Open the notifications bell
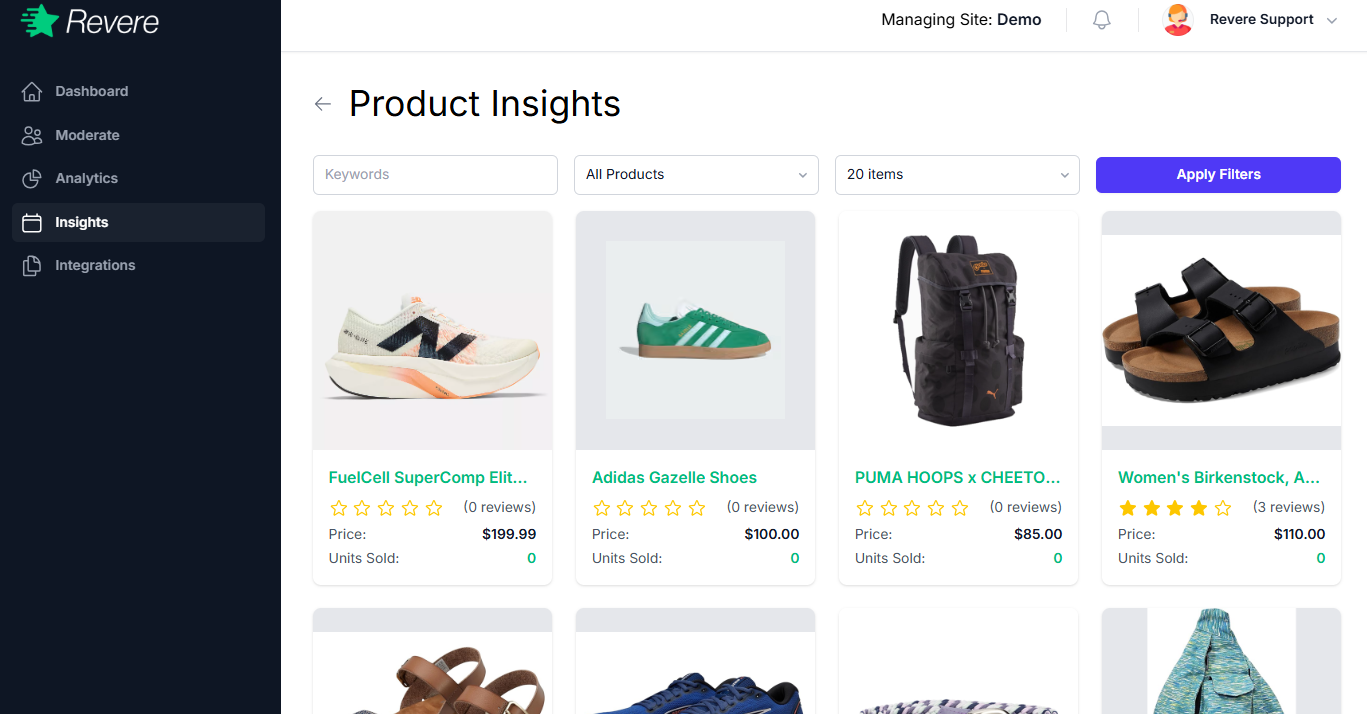1367x714 pixels. click(x=1101, y=19)
